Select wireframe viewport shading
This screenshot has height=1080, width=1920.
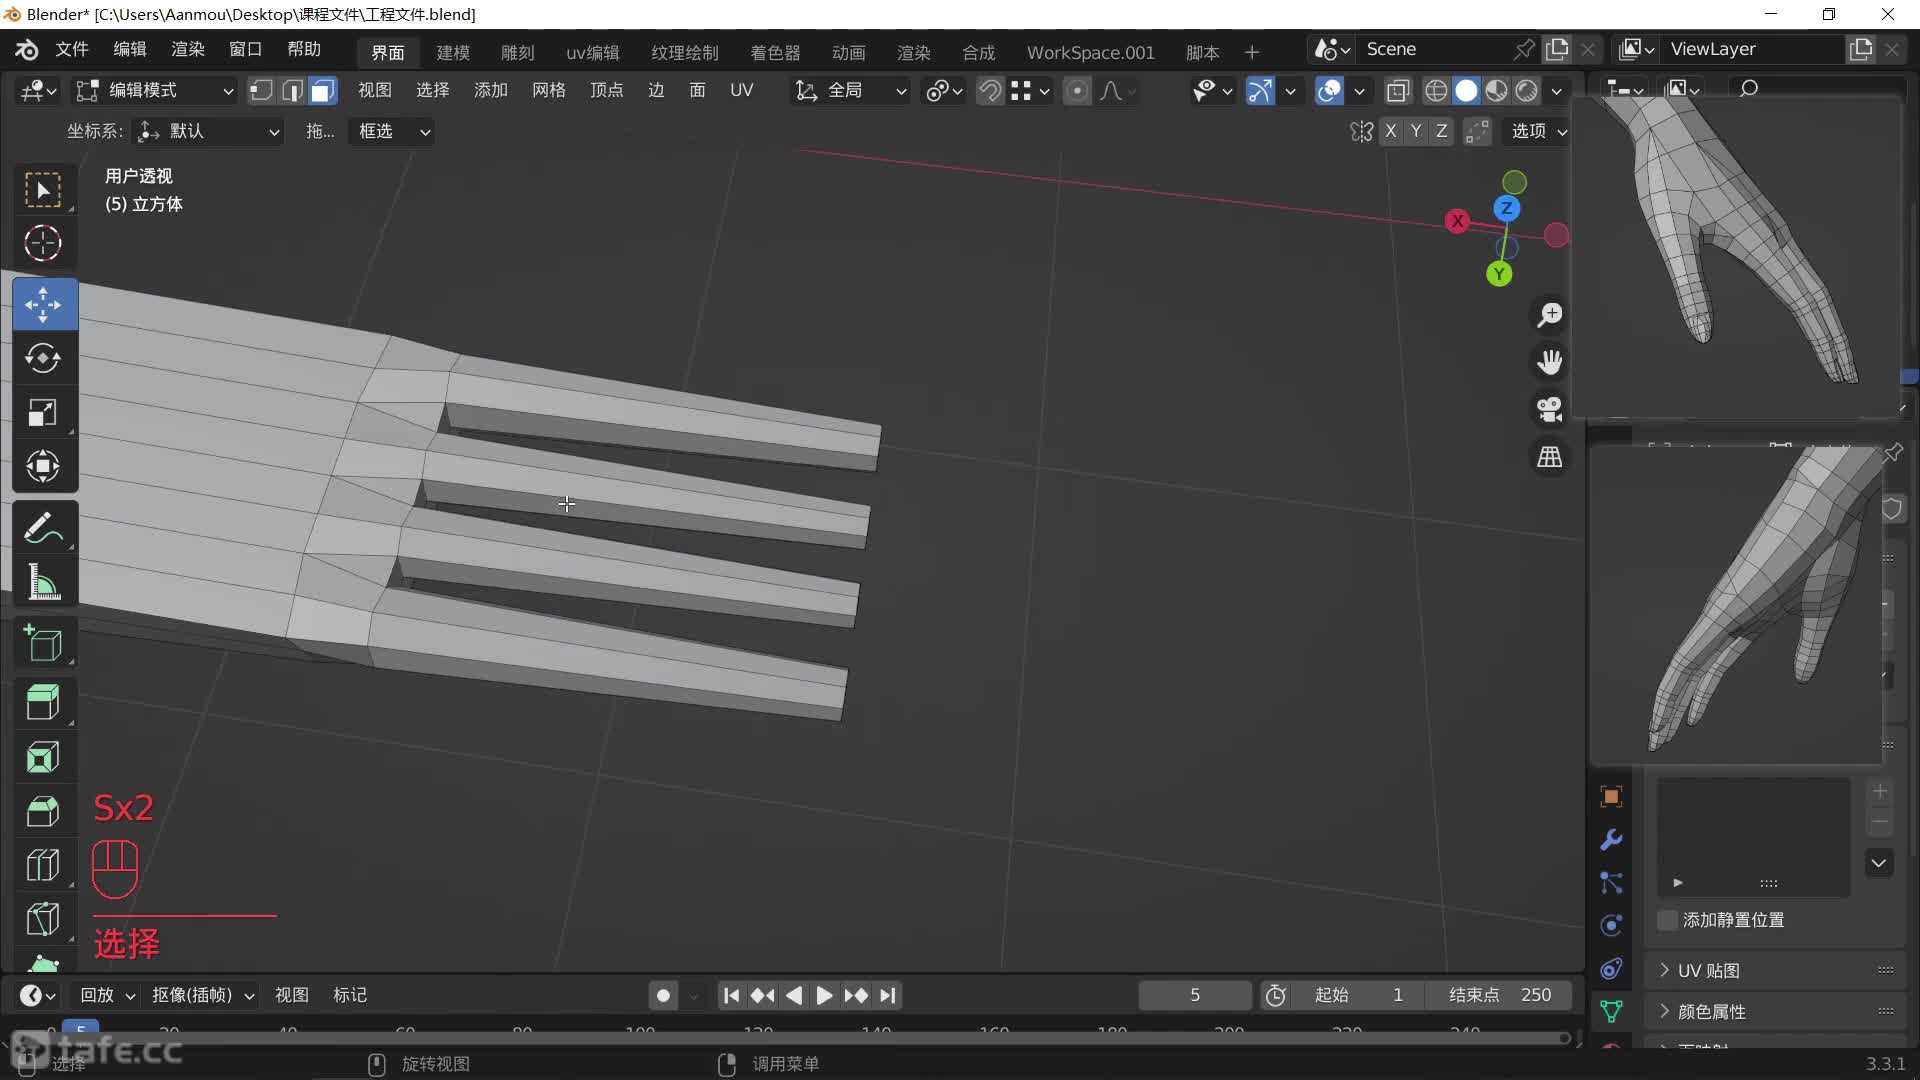pos(1436,91)
